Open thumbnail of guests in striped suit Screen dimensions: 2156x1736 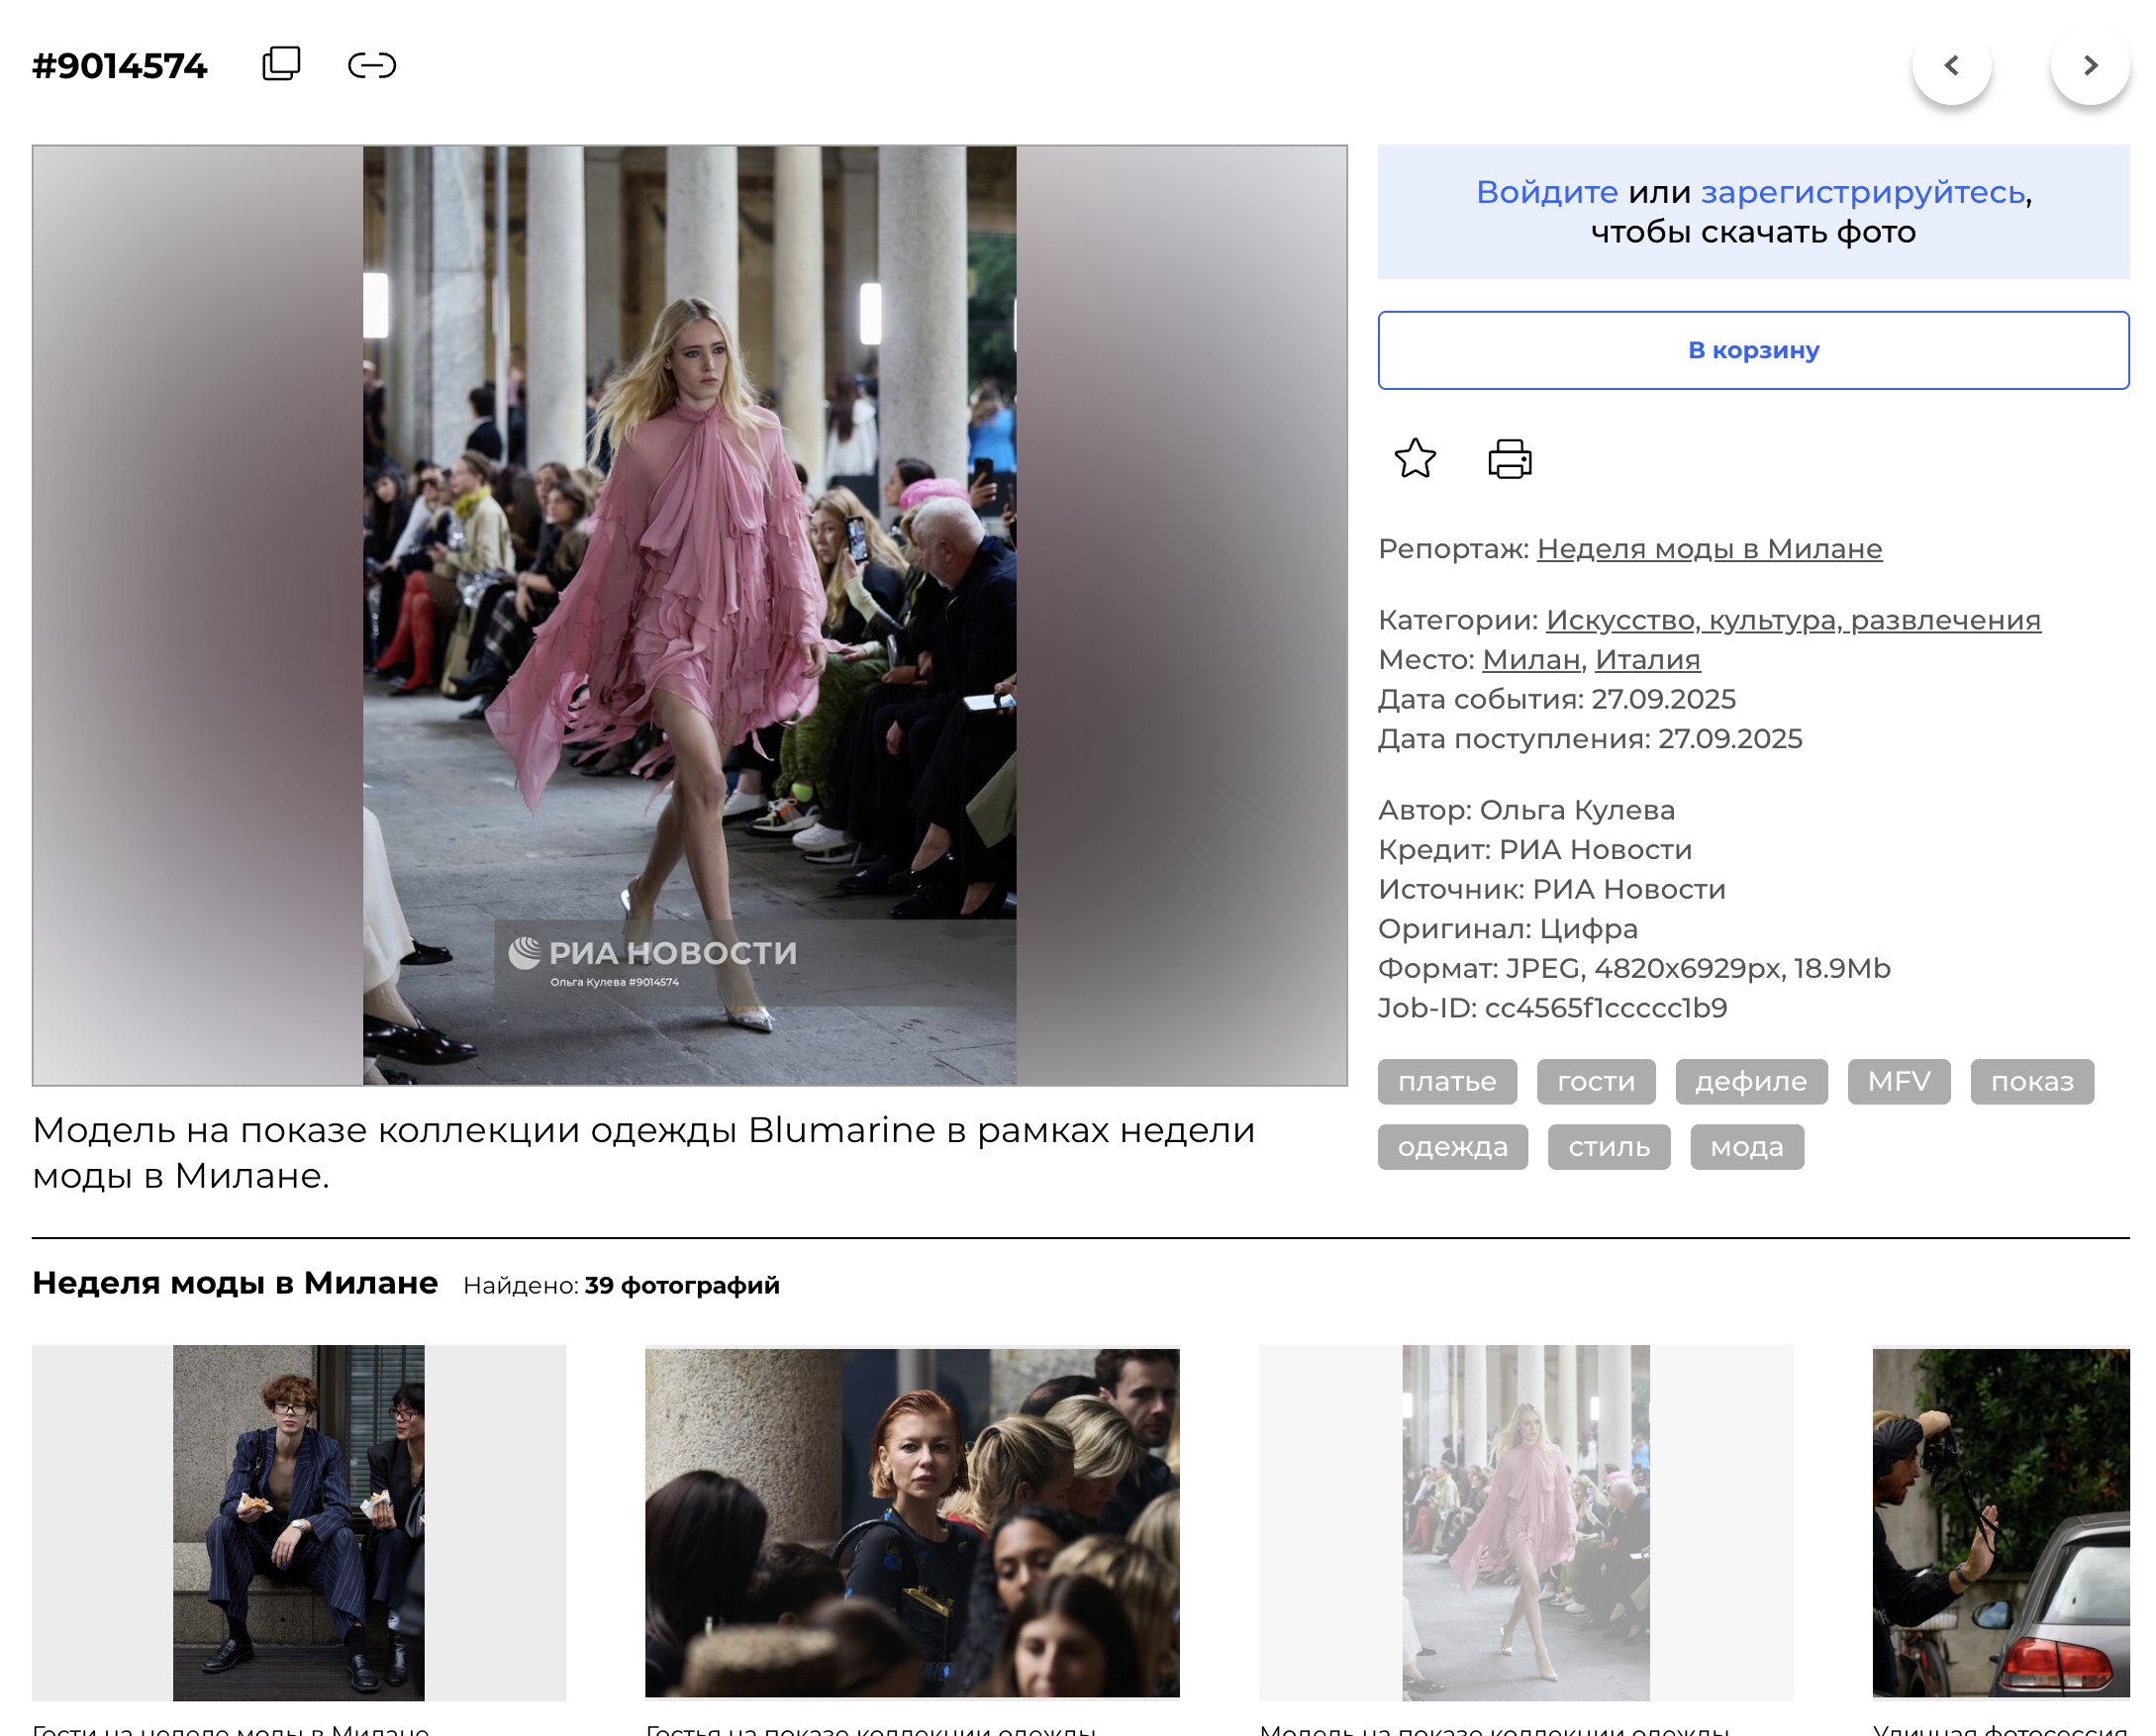298,1522
